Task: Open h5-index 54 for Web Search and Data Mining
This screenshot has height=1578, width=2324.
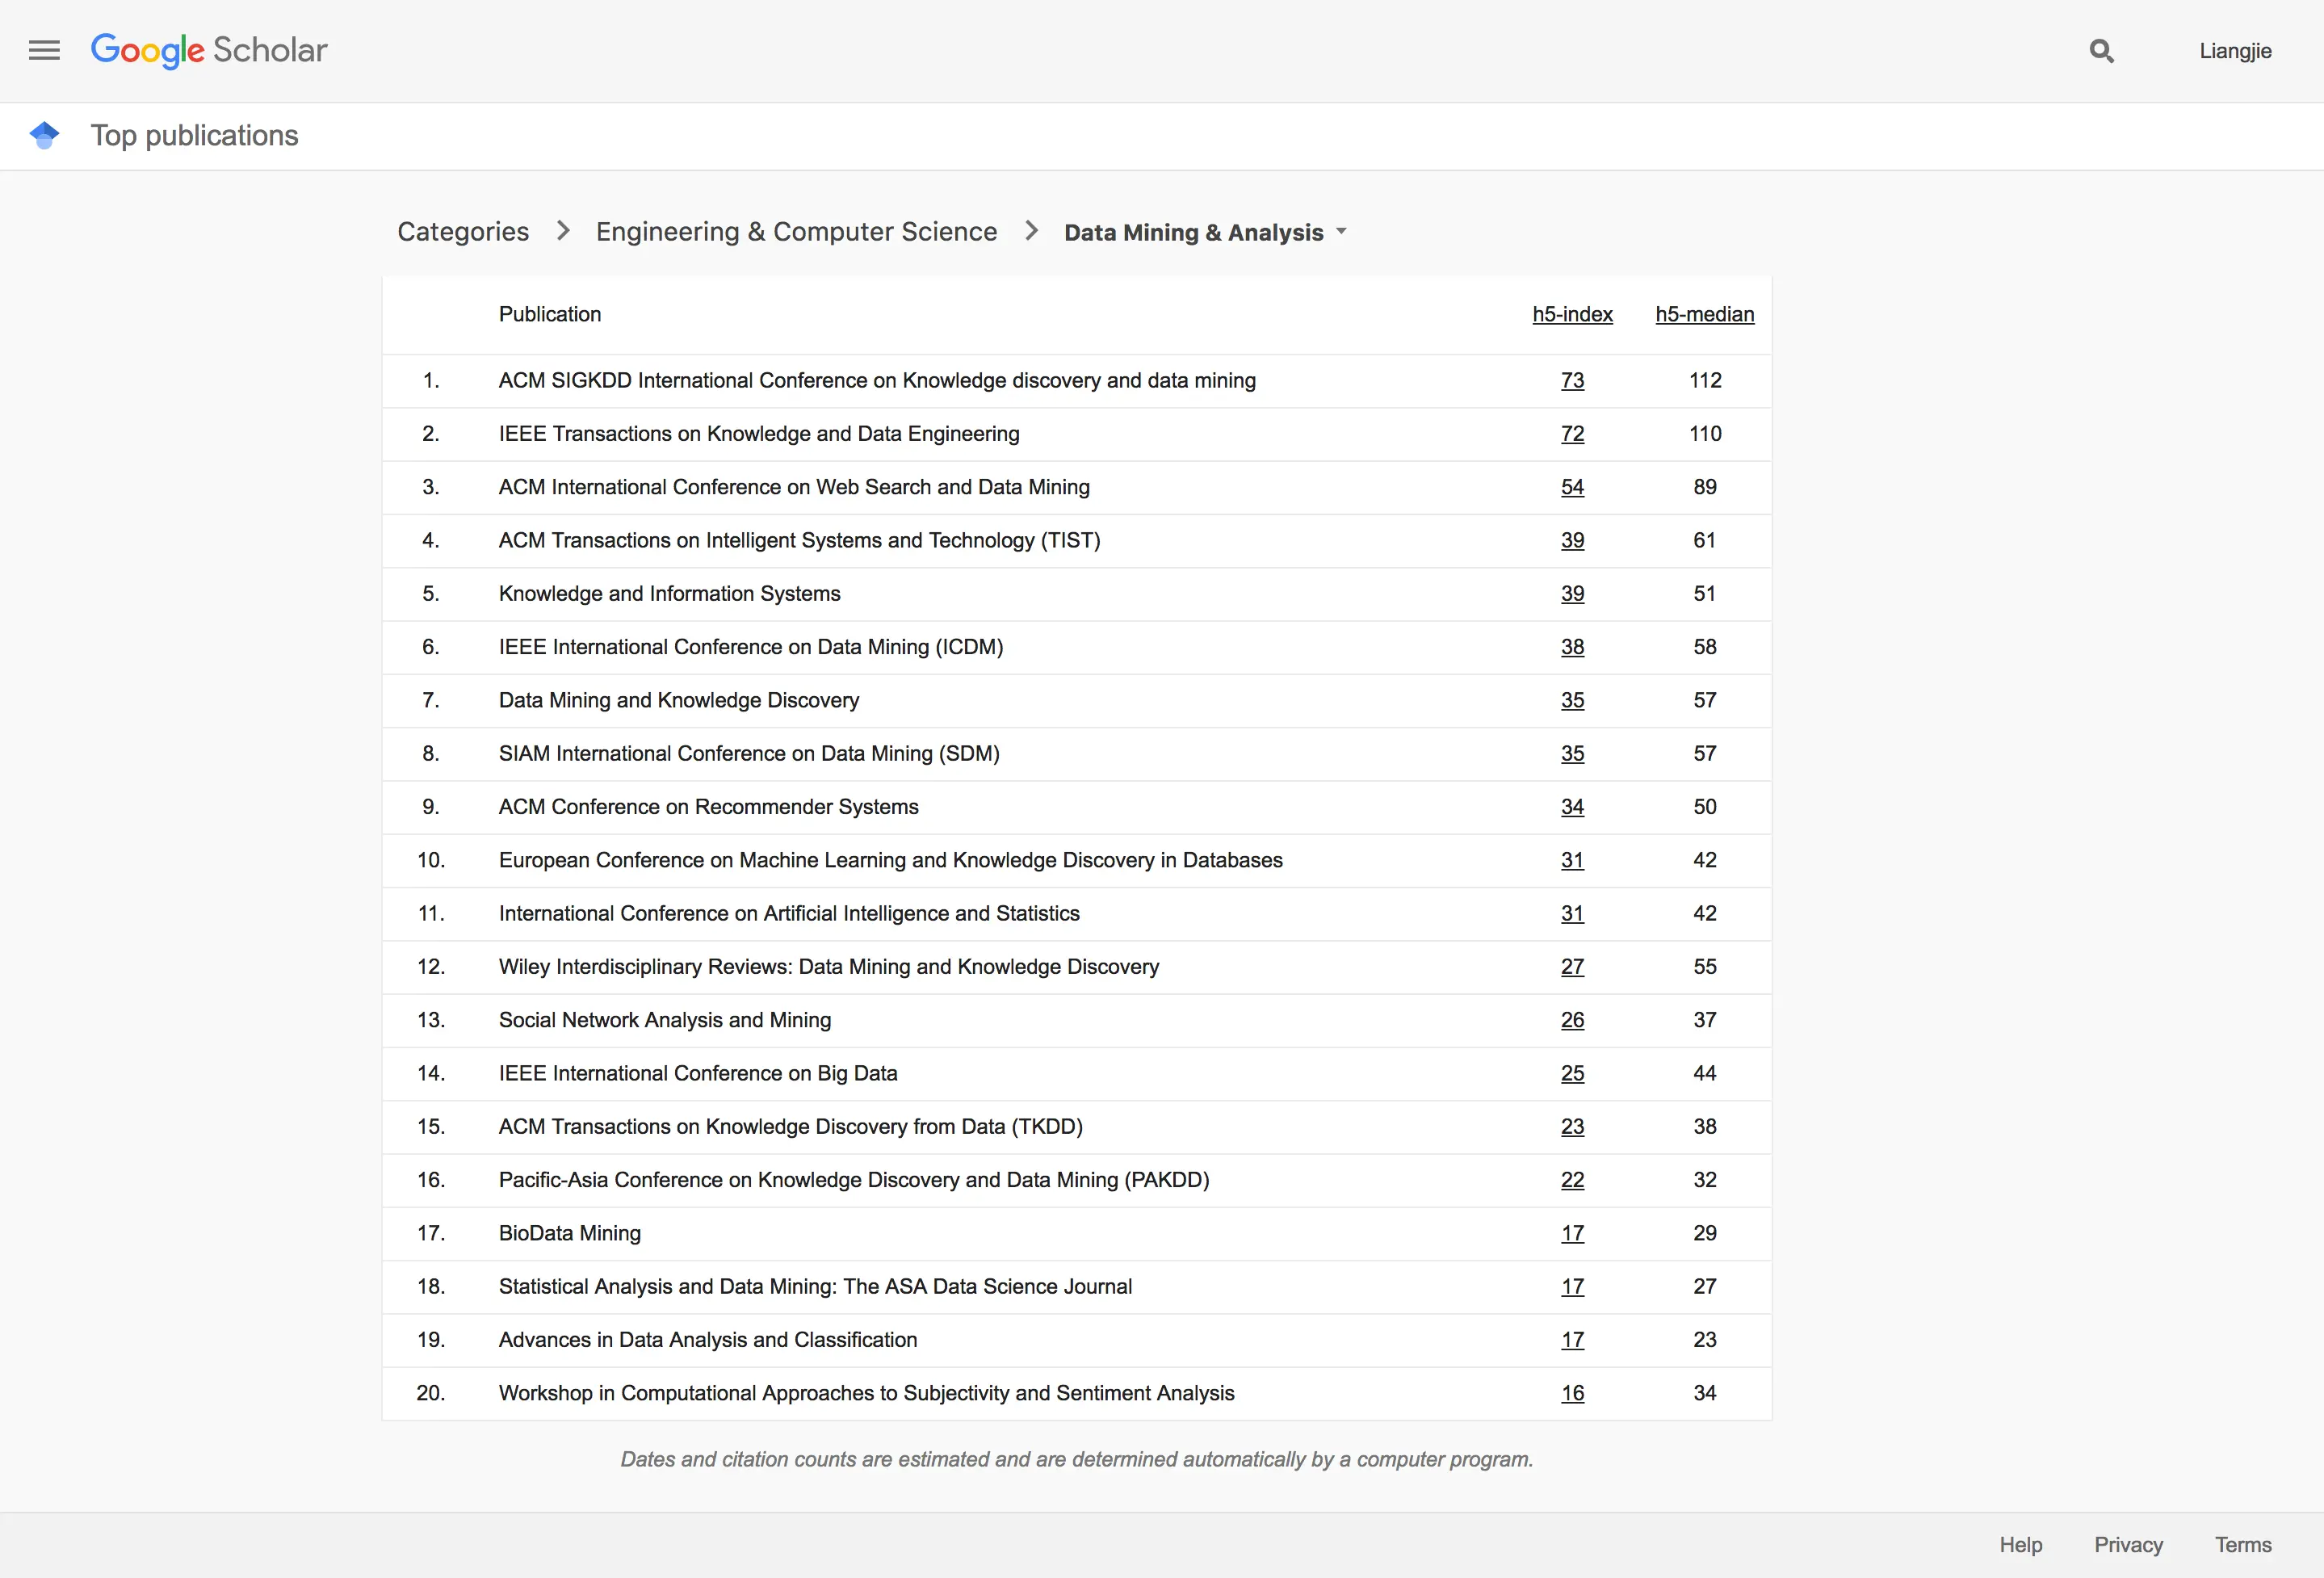Action: click(x=1572, y=487)
